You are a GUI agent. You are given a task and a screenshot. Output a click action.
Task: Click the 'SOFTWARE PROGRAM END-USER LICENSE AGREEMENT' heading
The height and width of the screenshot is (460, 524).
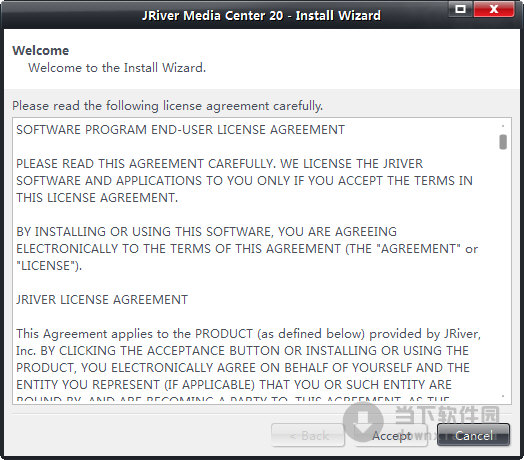(x=180, y=130)
